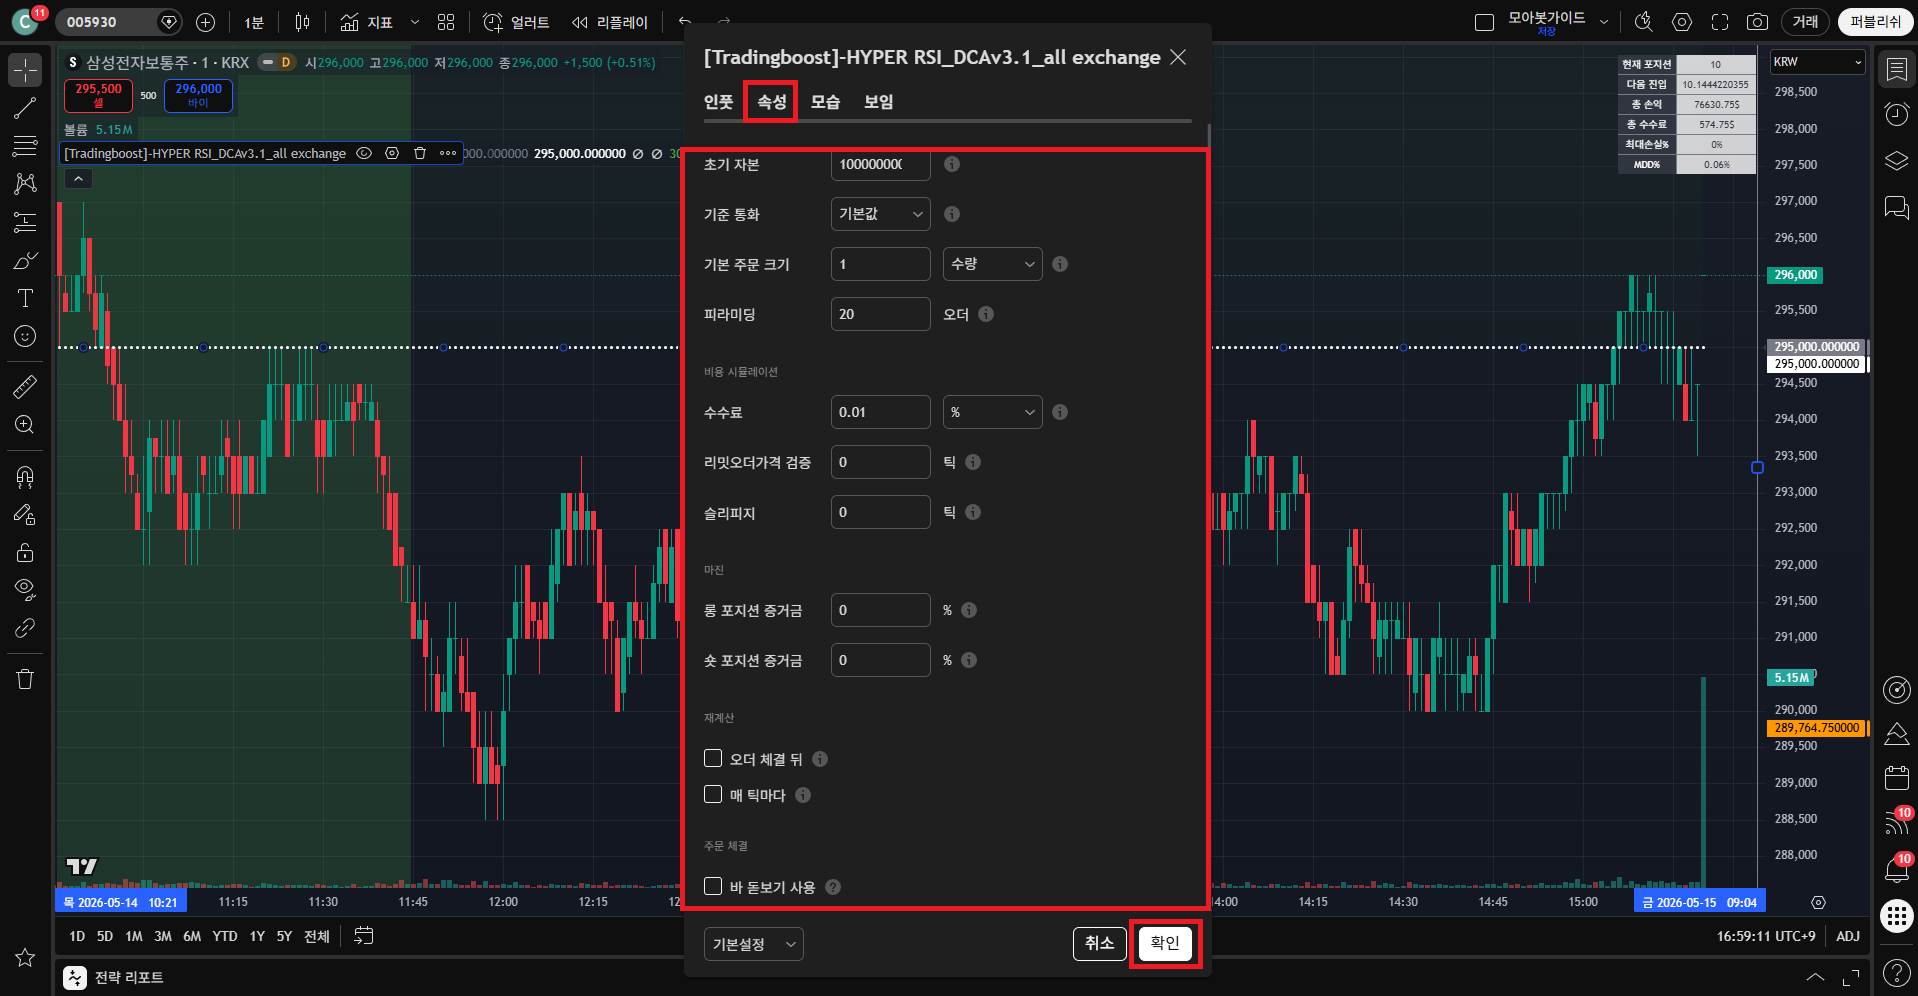Open the 기본설정 dropdown
The width and height of the screenshot is (1918, 996).
[754, 944]
